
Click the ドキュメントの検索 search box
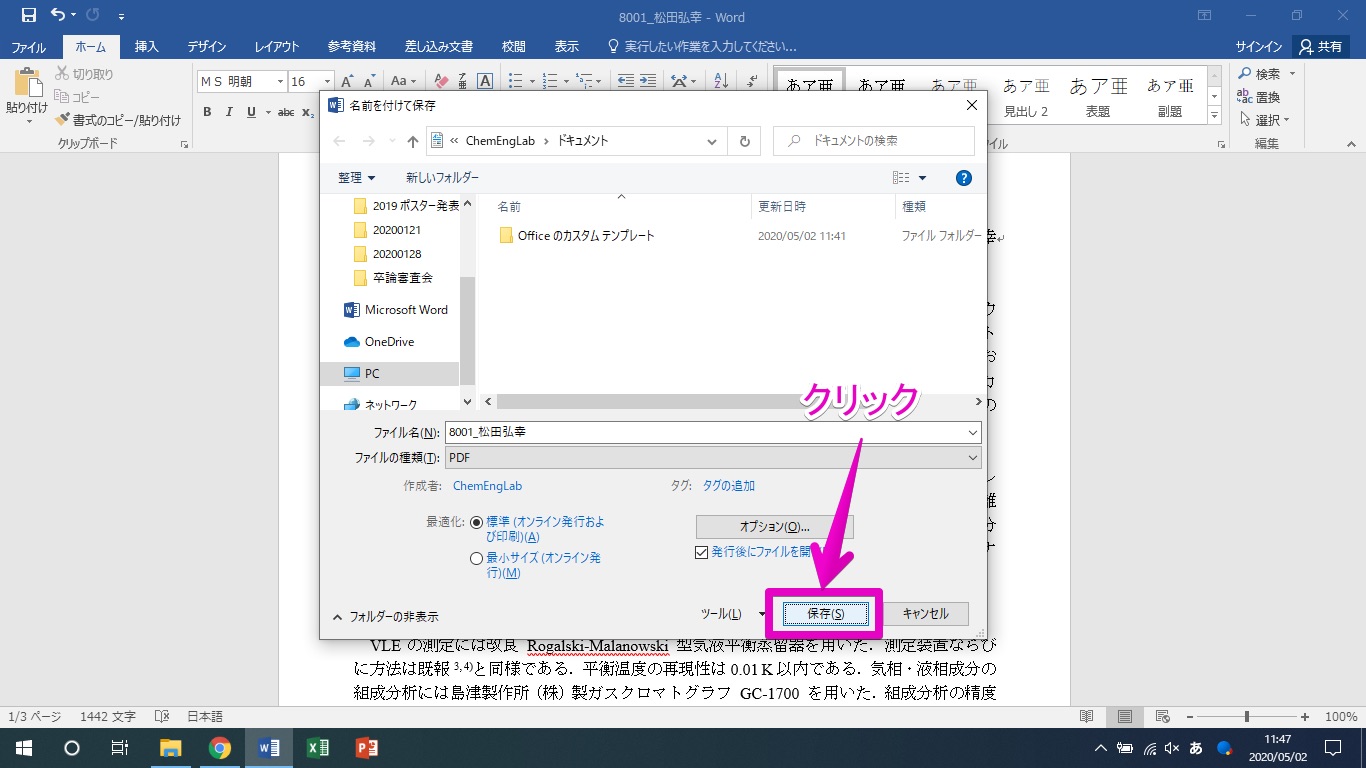[x=874, y=141]
